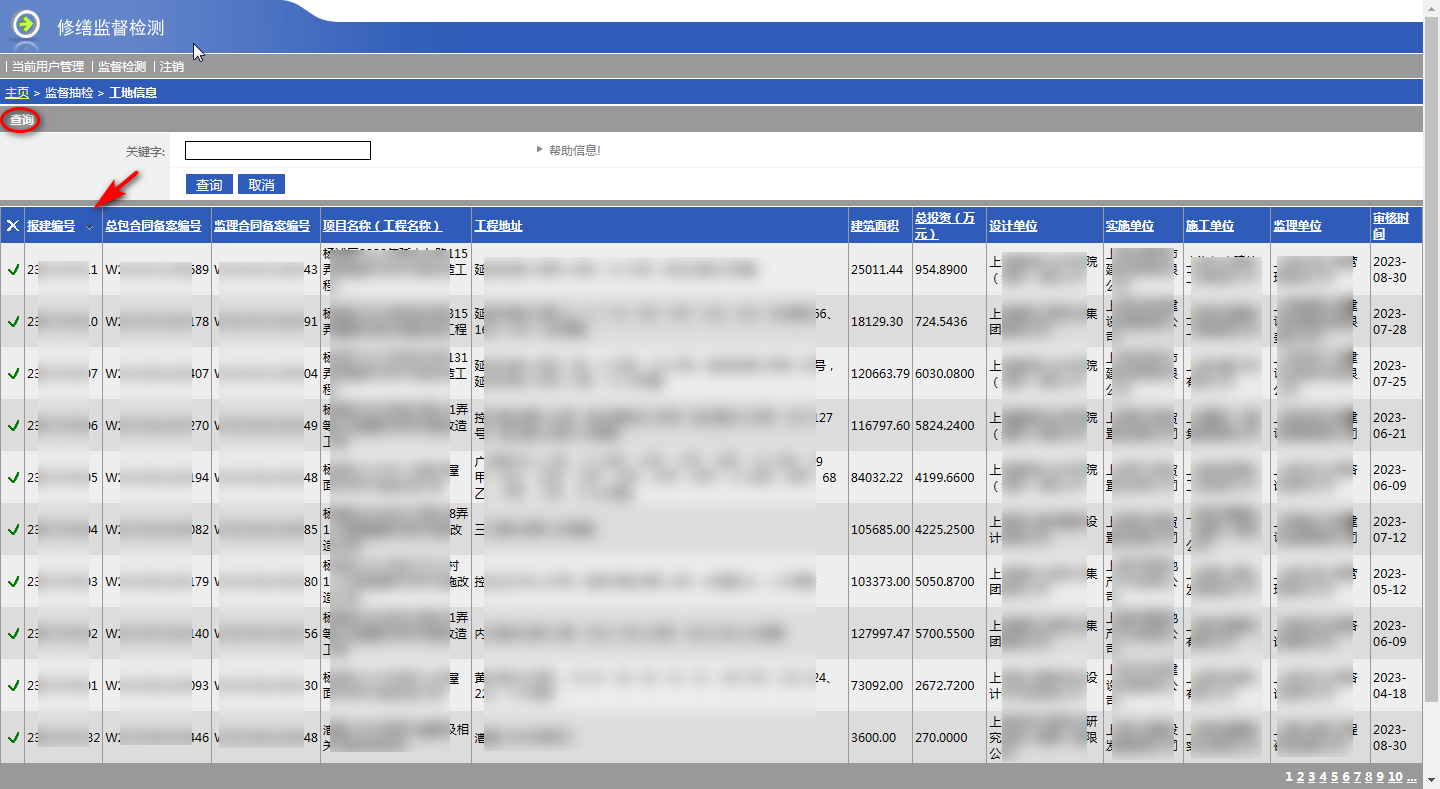Select checkmark of row with area 84032.22

(x=13, y=478)
